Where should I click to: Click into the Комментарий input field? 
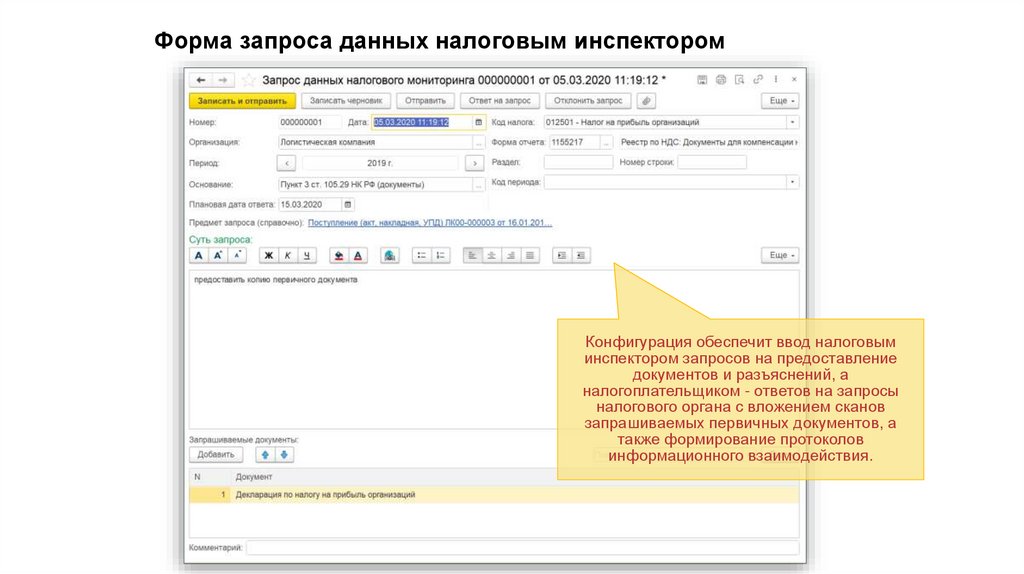tap(522, 548)
